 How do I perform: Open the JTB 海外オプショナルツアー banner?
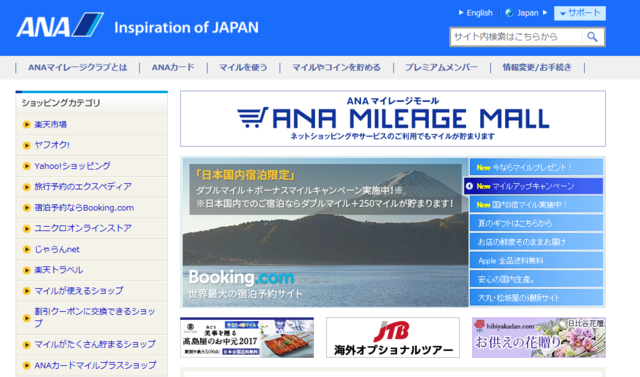[393, 337]
